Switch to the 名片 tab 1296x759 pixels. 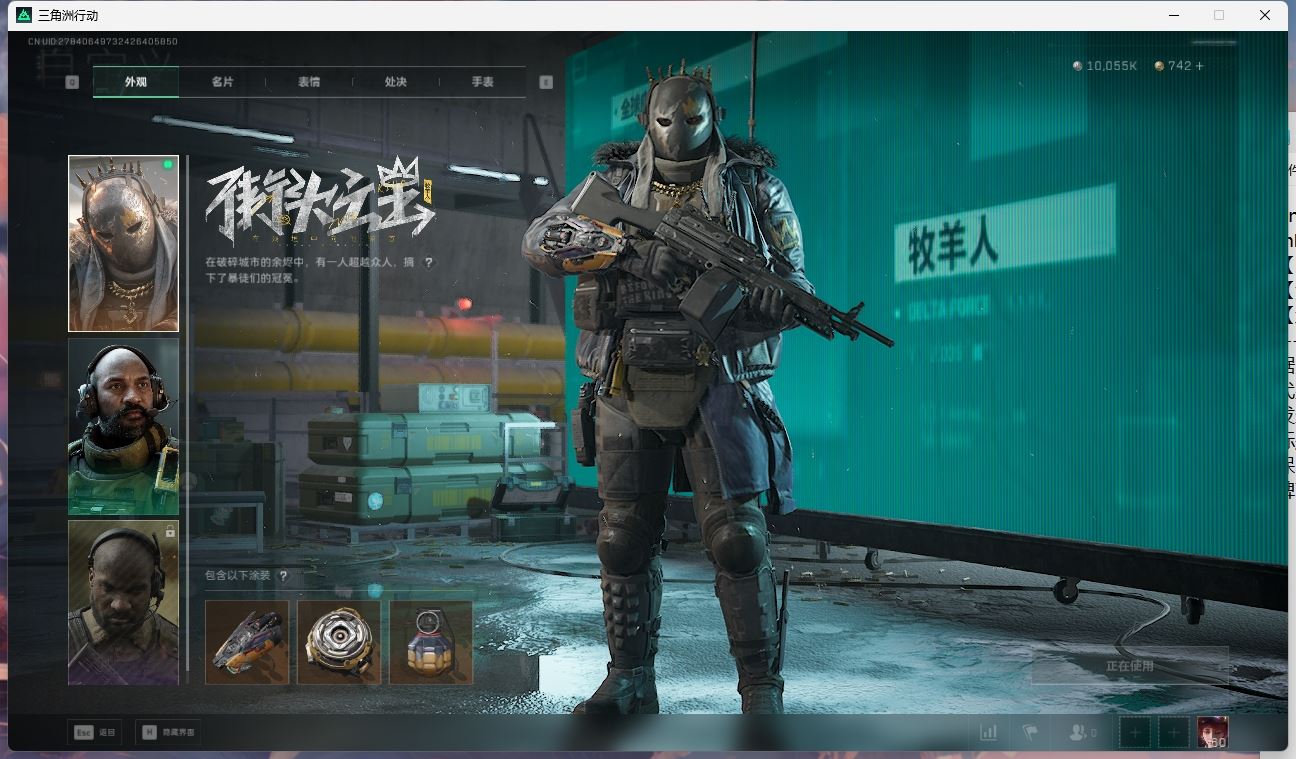click(221, 82)
